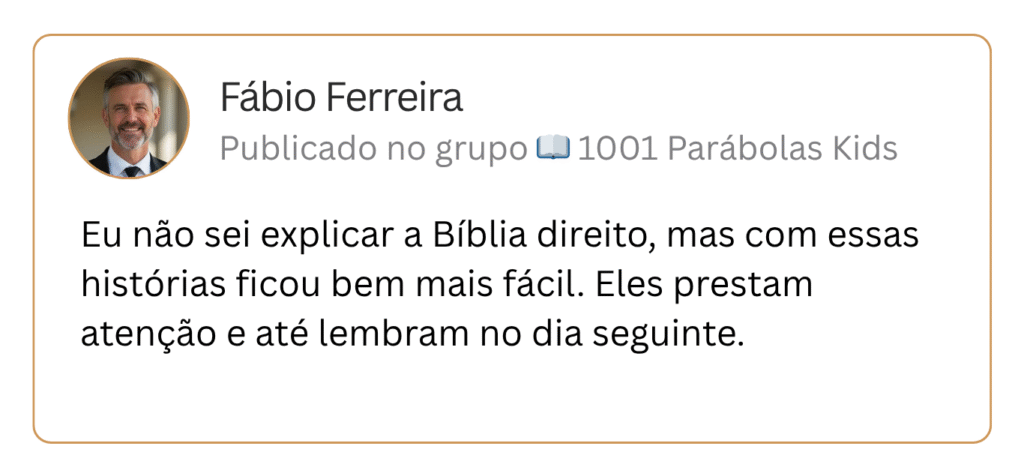Click the first line of the testimonial
Screen dimensions: 1024x476
point(499,239)
